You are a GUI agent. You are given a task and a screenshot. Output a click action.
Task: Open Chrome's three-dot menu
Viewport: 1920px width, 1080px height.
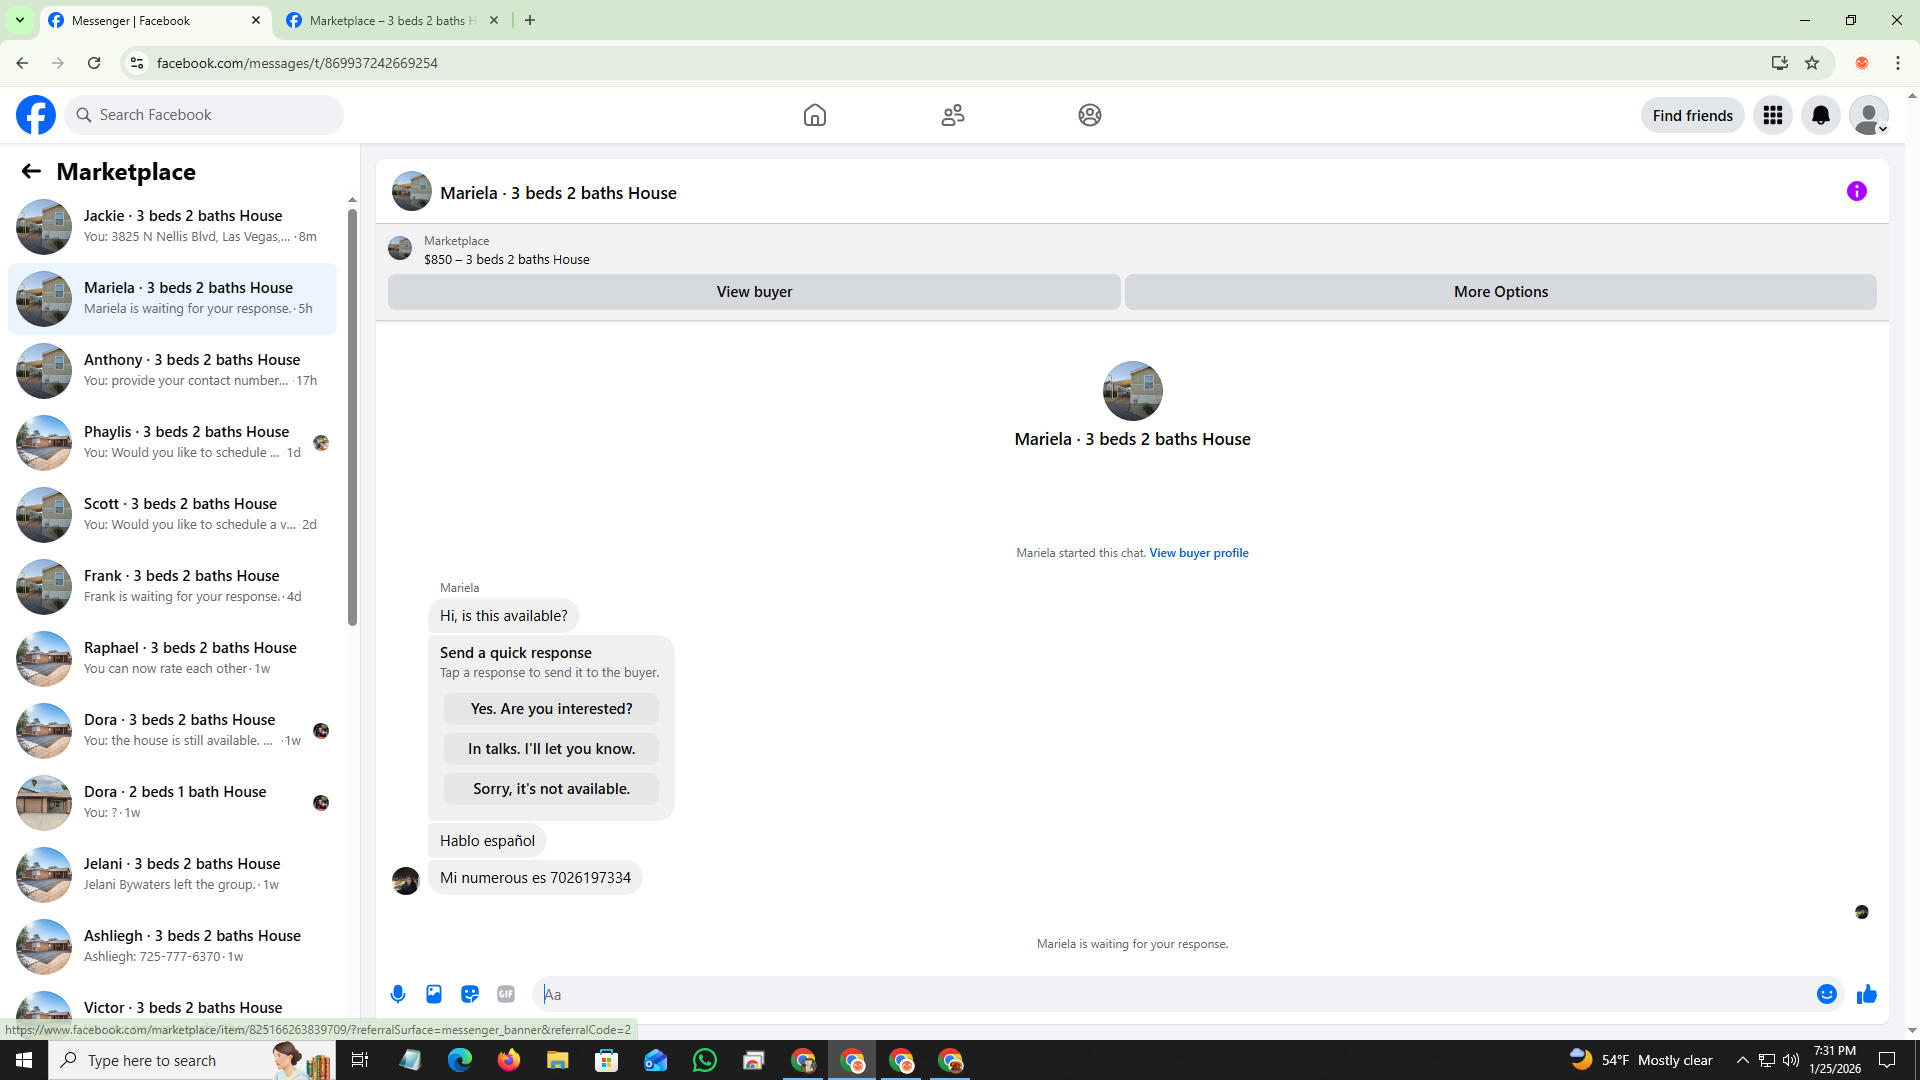tap(1898, 63)
